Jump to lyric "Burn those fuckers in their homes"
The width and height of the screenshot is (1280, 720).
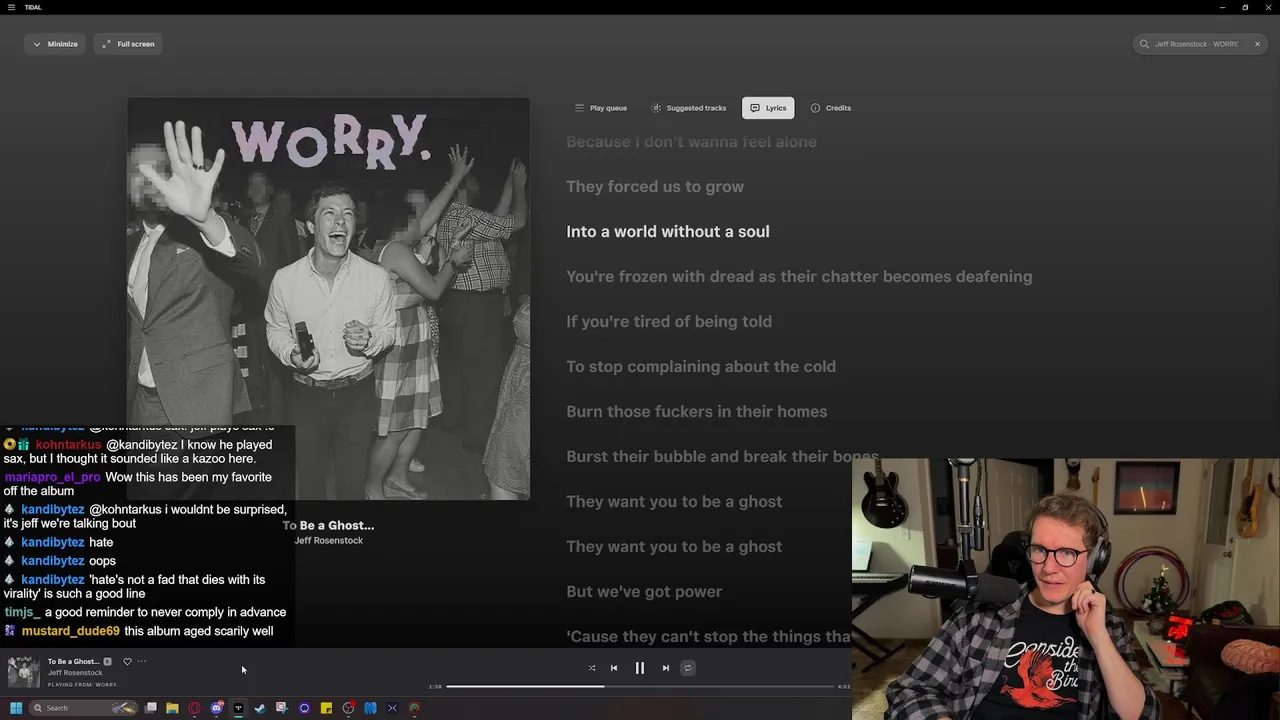point(697,412)
